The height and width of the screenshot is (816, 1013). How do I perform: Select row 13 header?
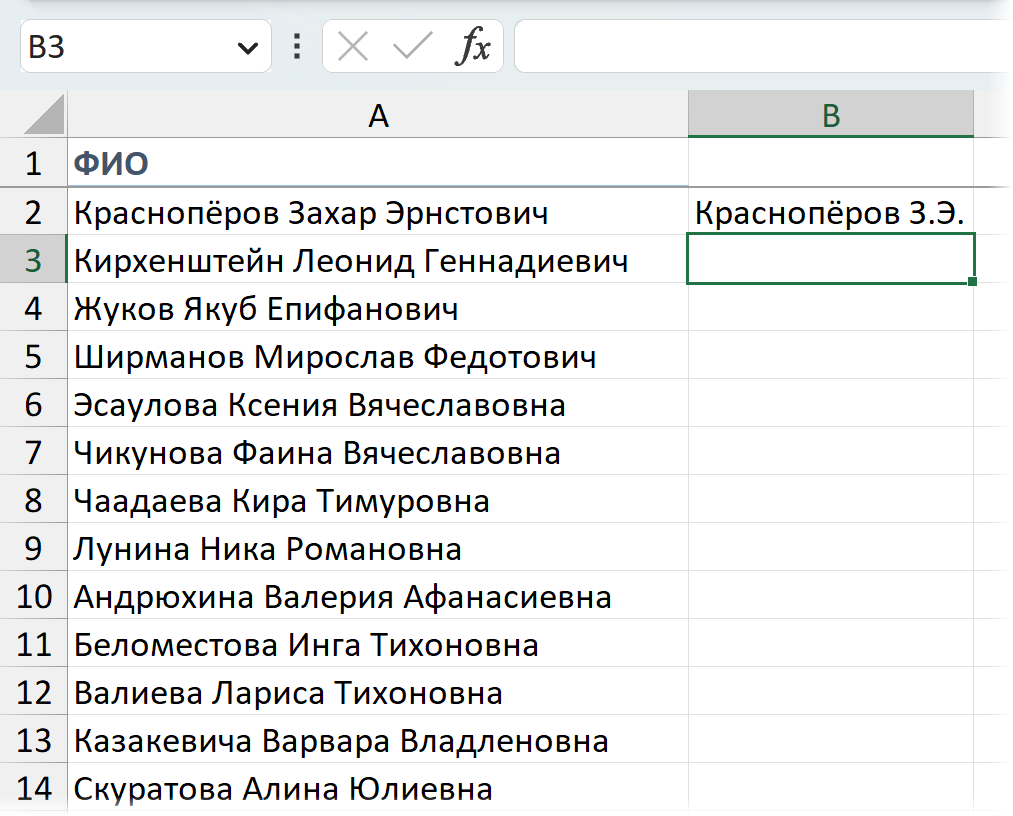click(33, 740)
